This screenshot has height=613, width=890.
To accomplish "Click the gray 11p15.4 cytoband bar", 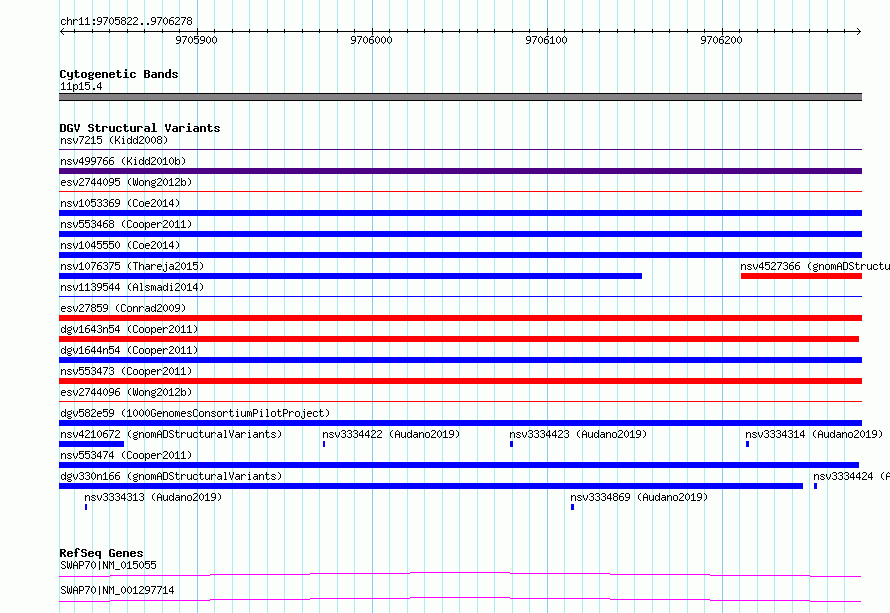I will [x=460, y=97].
